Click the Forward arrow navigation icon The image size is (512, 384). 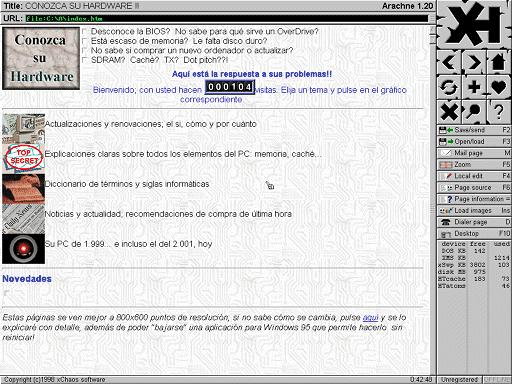(x=474, y=62)
